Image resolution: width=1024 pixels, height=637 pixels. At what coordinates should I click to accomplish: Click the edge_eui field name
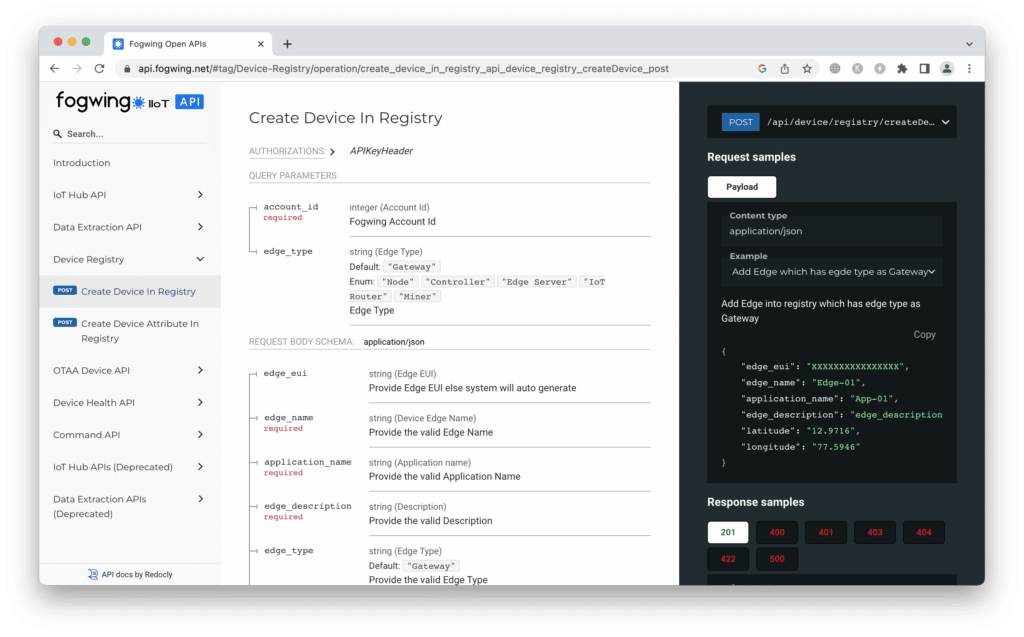[x=285, y=373]
